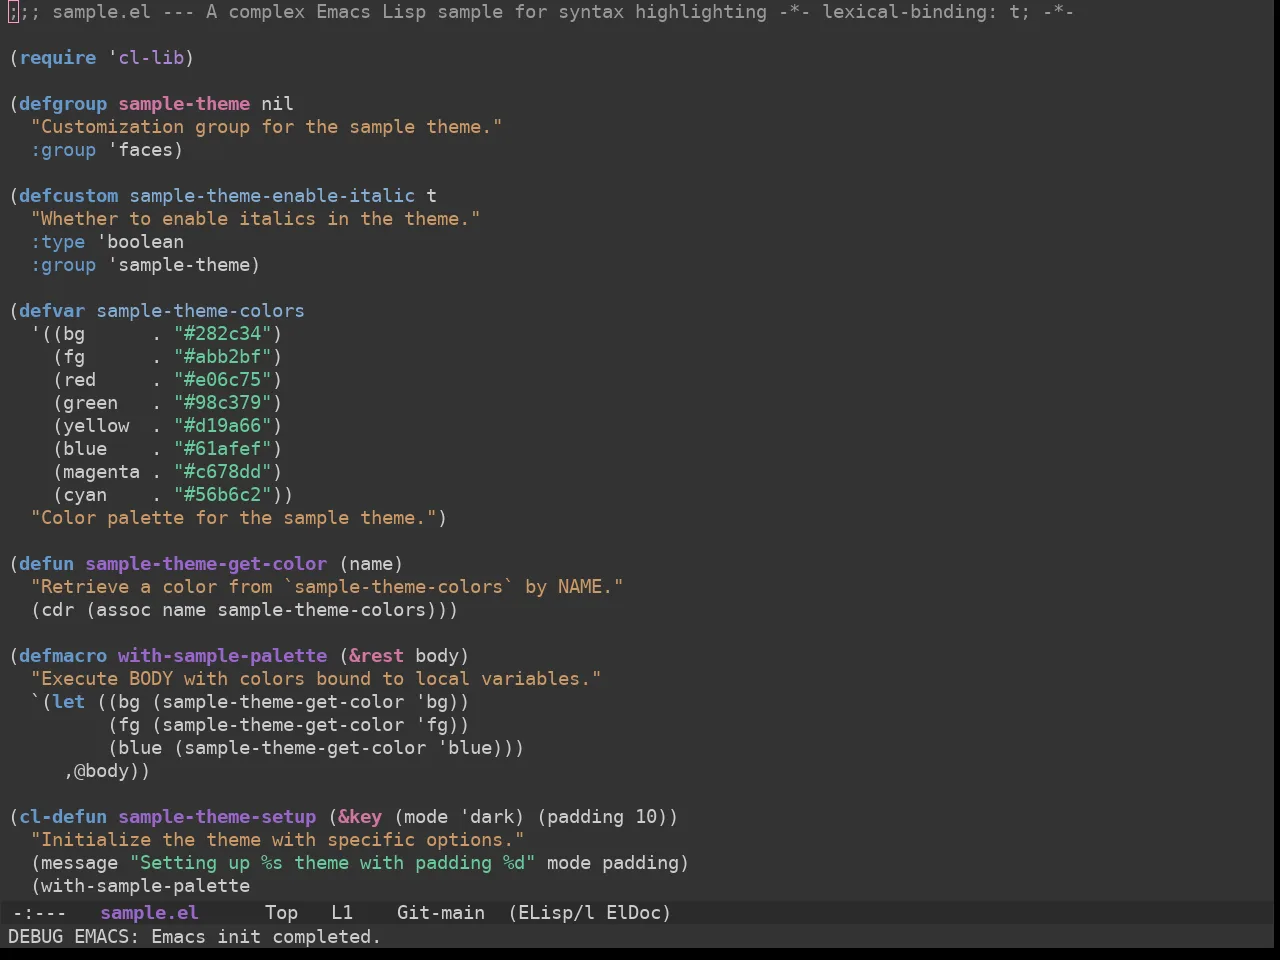Place cursor on the require keyword
1280x960 pixels.
point(58,58)
